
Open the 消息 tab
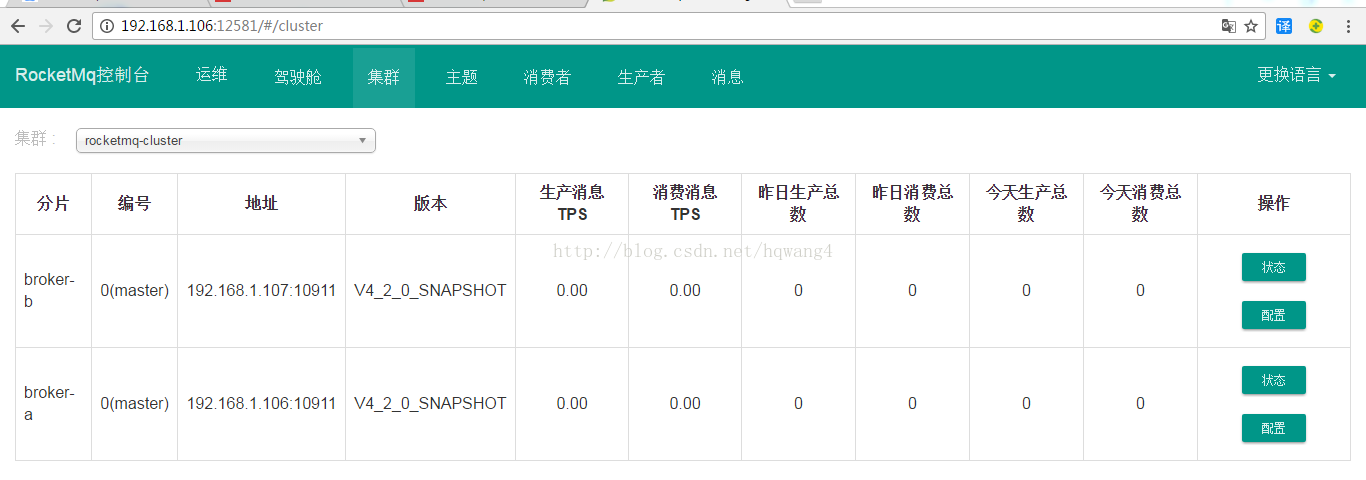point(728,77)
